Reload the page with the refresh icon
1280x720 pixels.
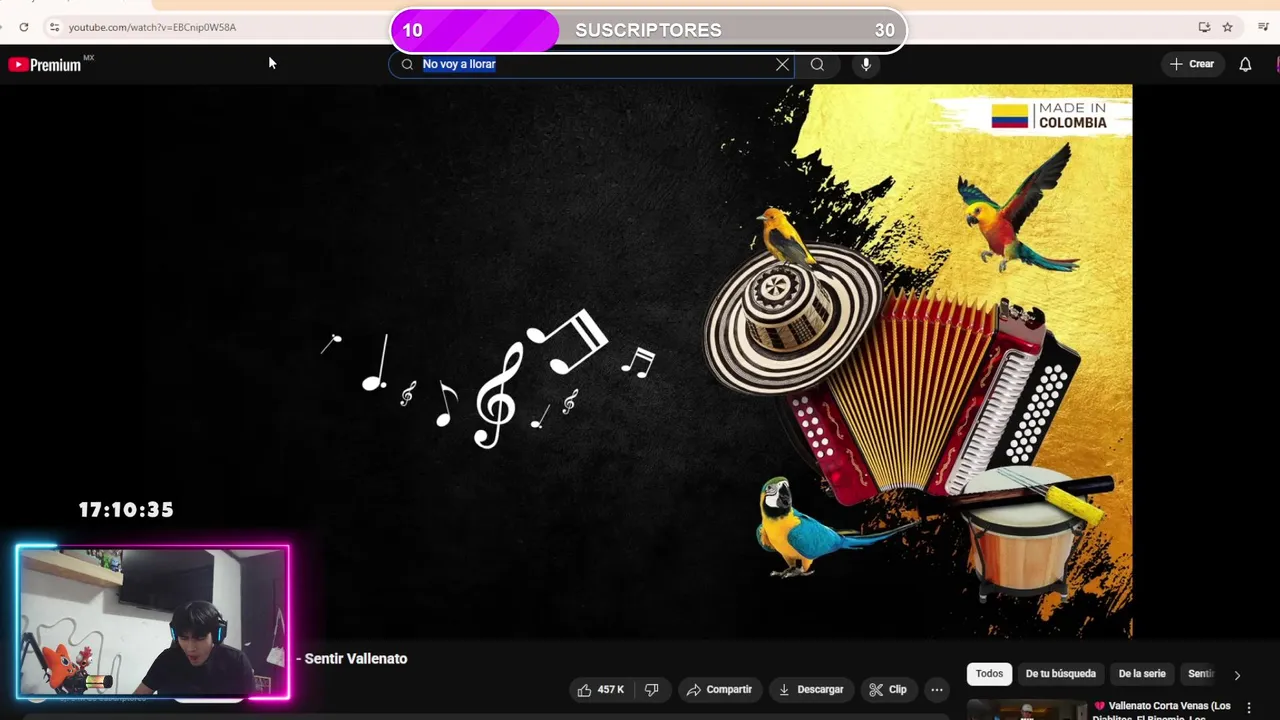pyautogui.click(x=23, y=27)
